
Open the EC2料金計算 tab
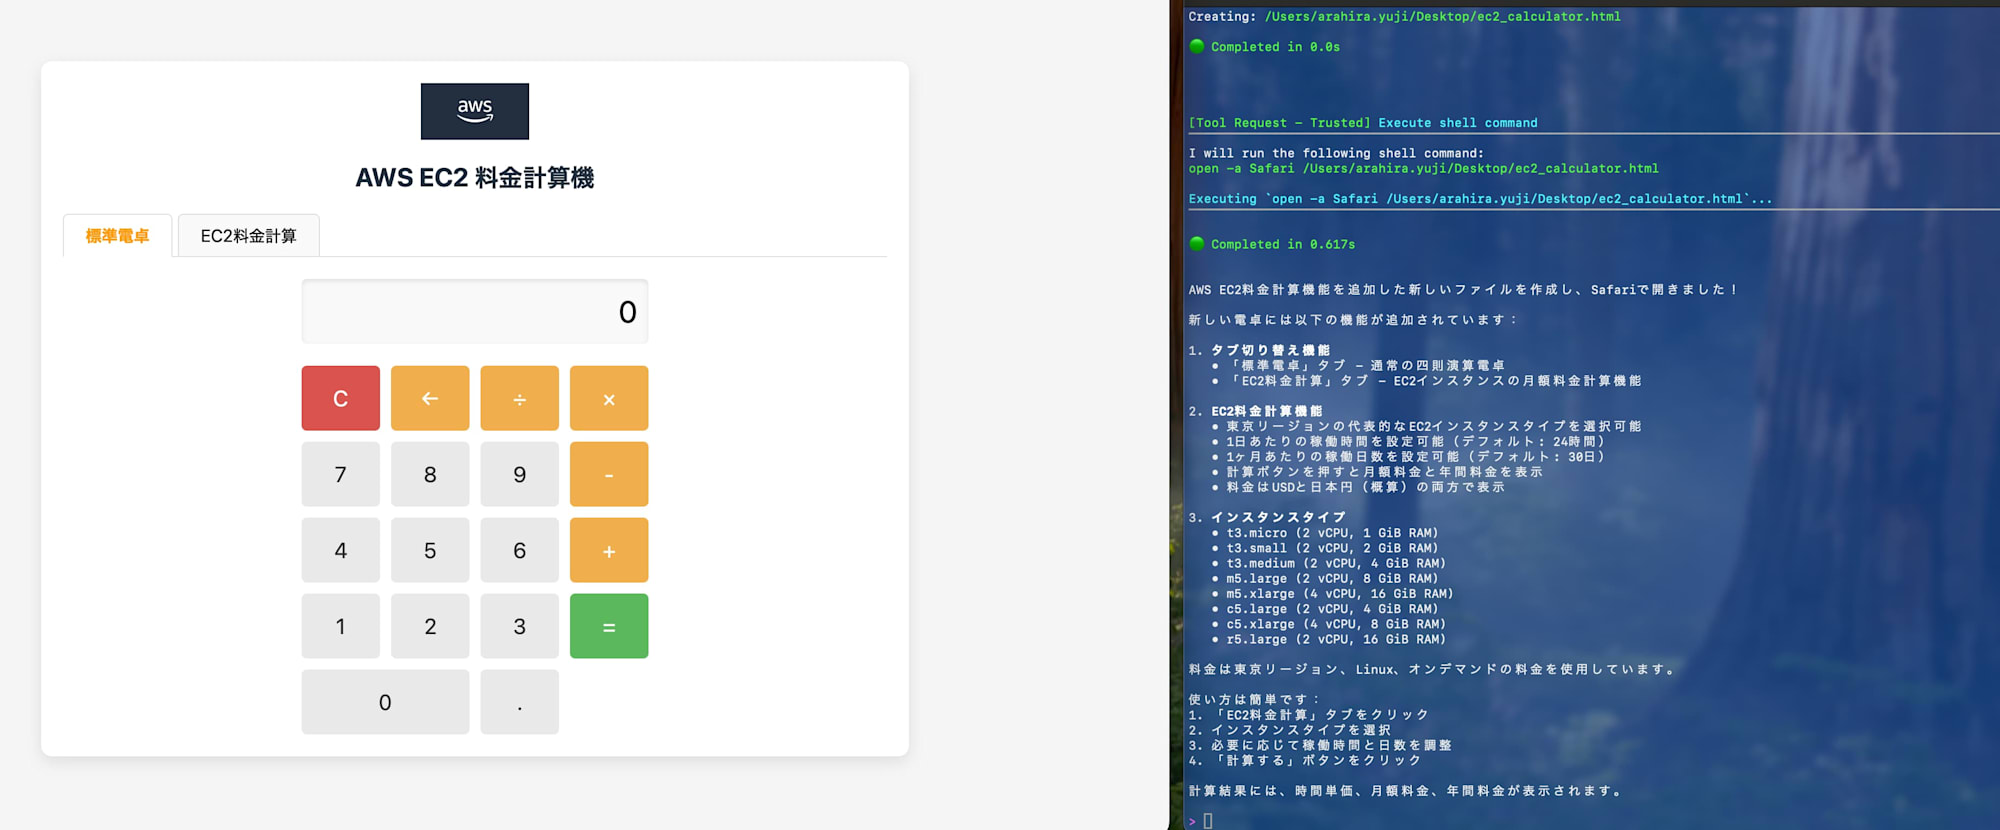249,236
